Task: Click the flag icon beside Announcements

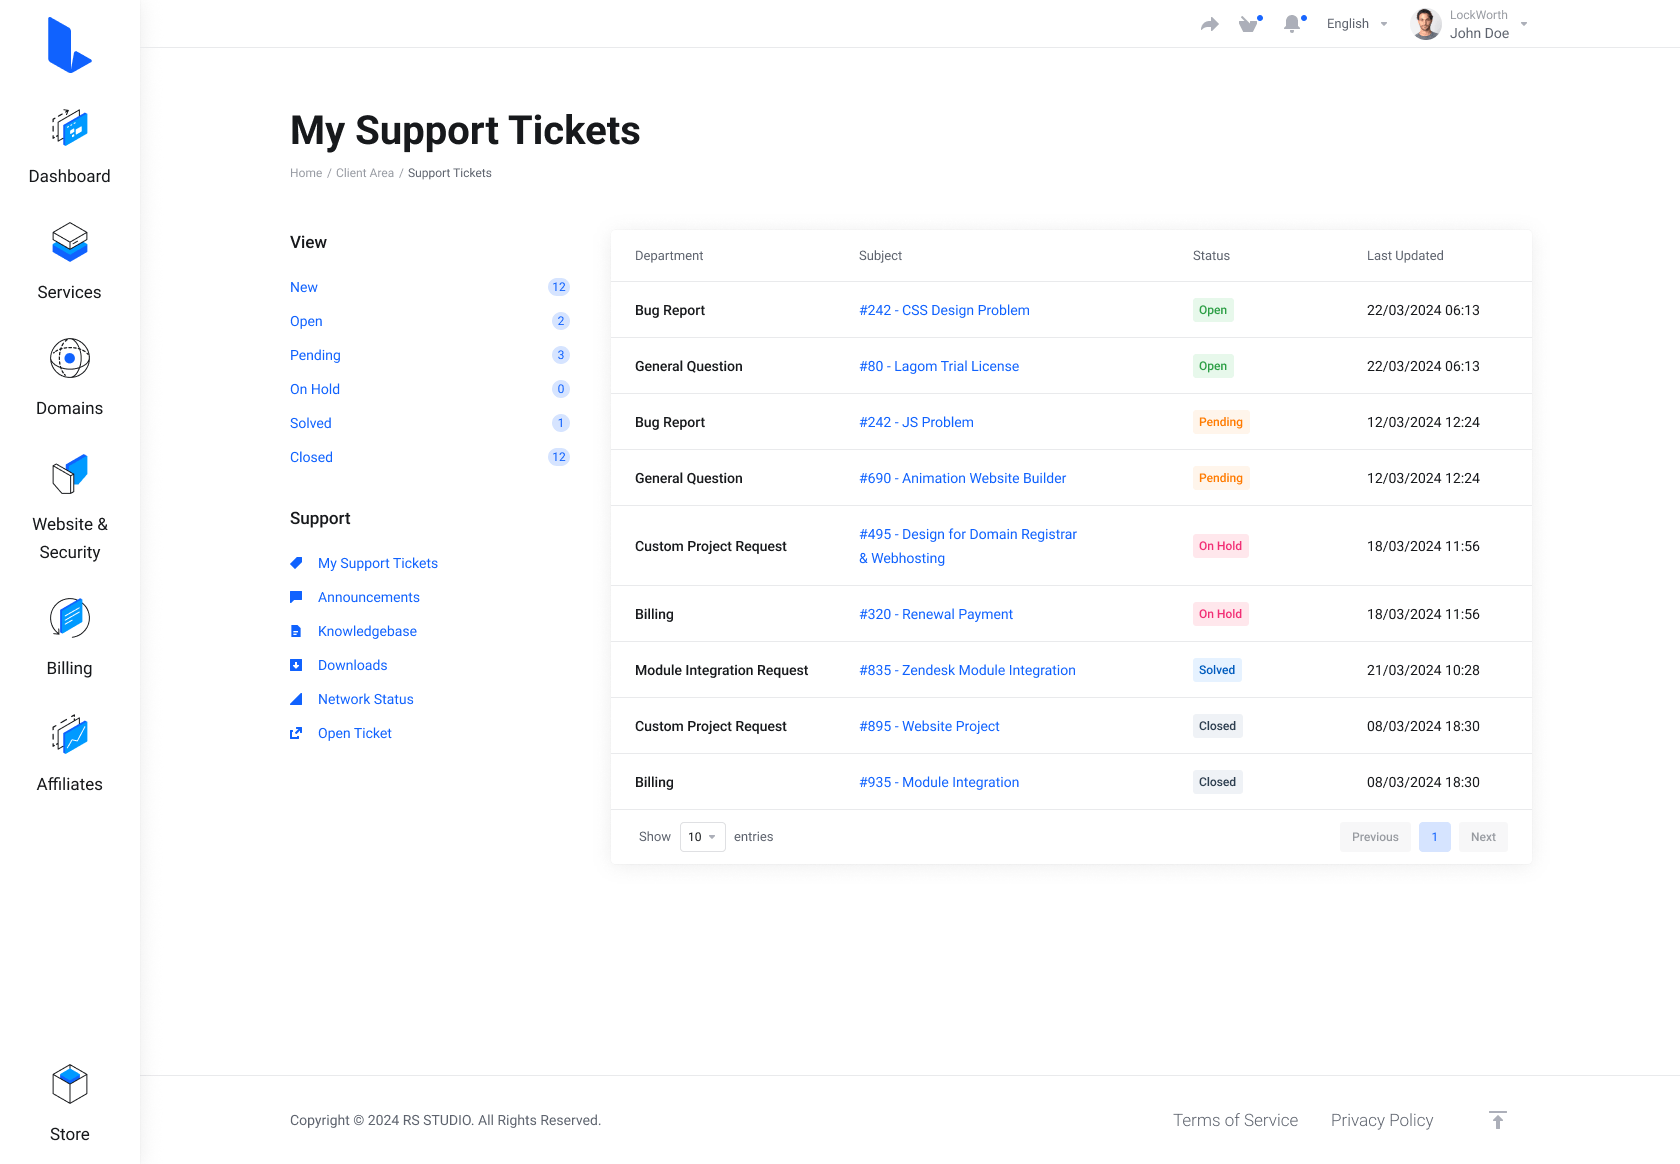Action: 296,597
